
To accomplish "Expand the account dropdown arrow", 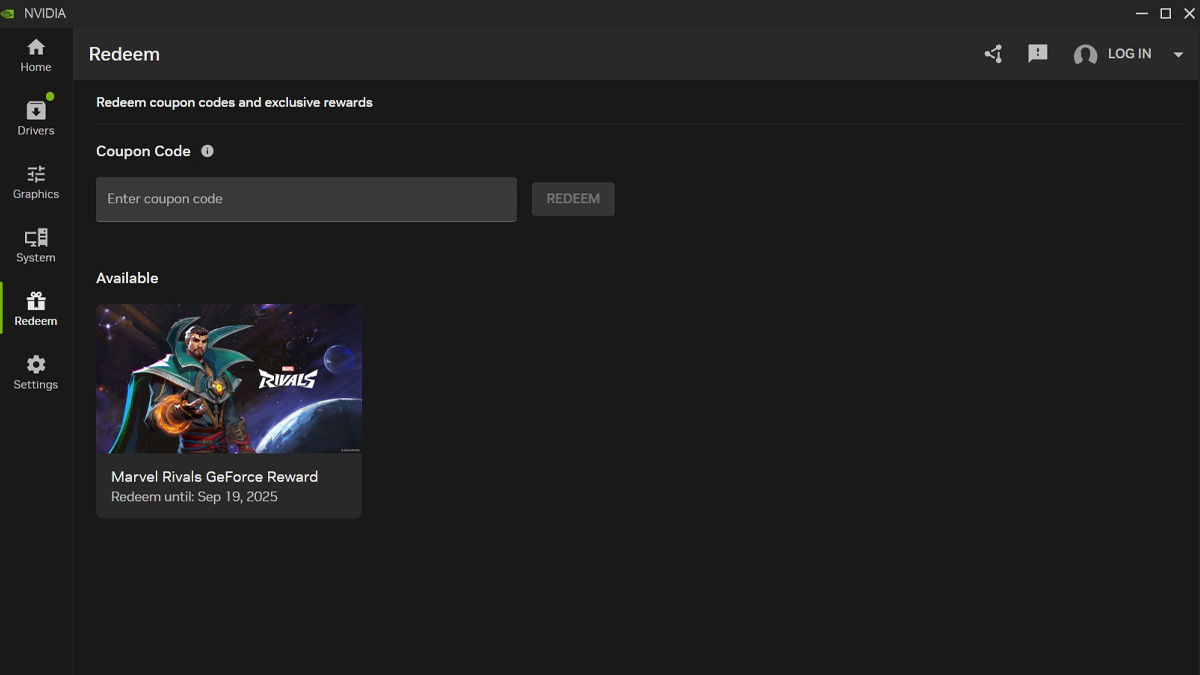I will point(1178,54).
